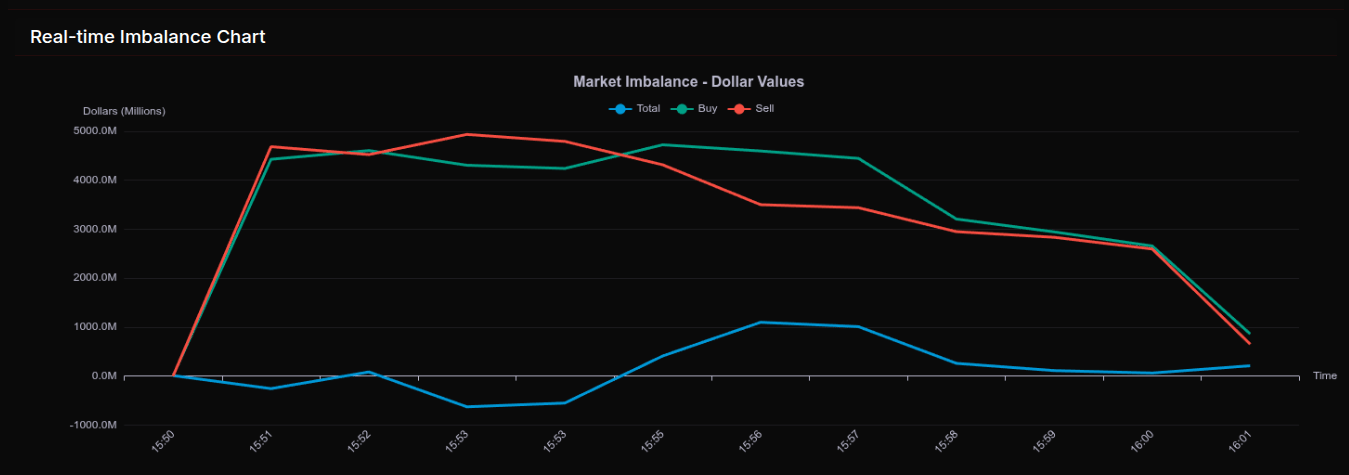Click the Total line peak at 15:56

[760, 322]
